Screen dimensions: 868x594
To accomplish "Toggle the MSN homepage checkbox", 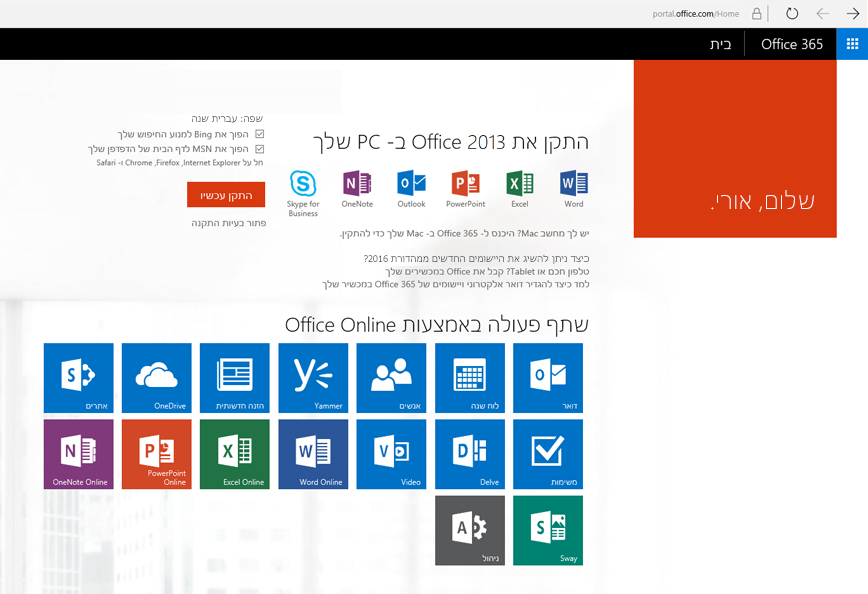I will [x=260, y=149].
